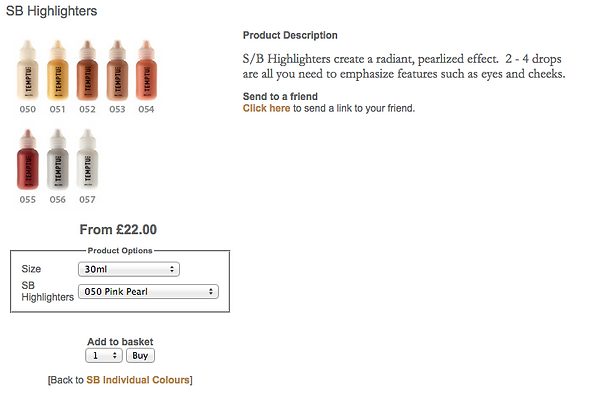
Task: Open the basket quantity dropdown
Action: [x=104, y=356]
